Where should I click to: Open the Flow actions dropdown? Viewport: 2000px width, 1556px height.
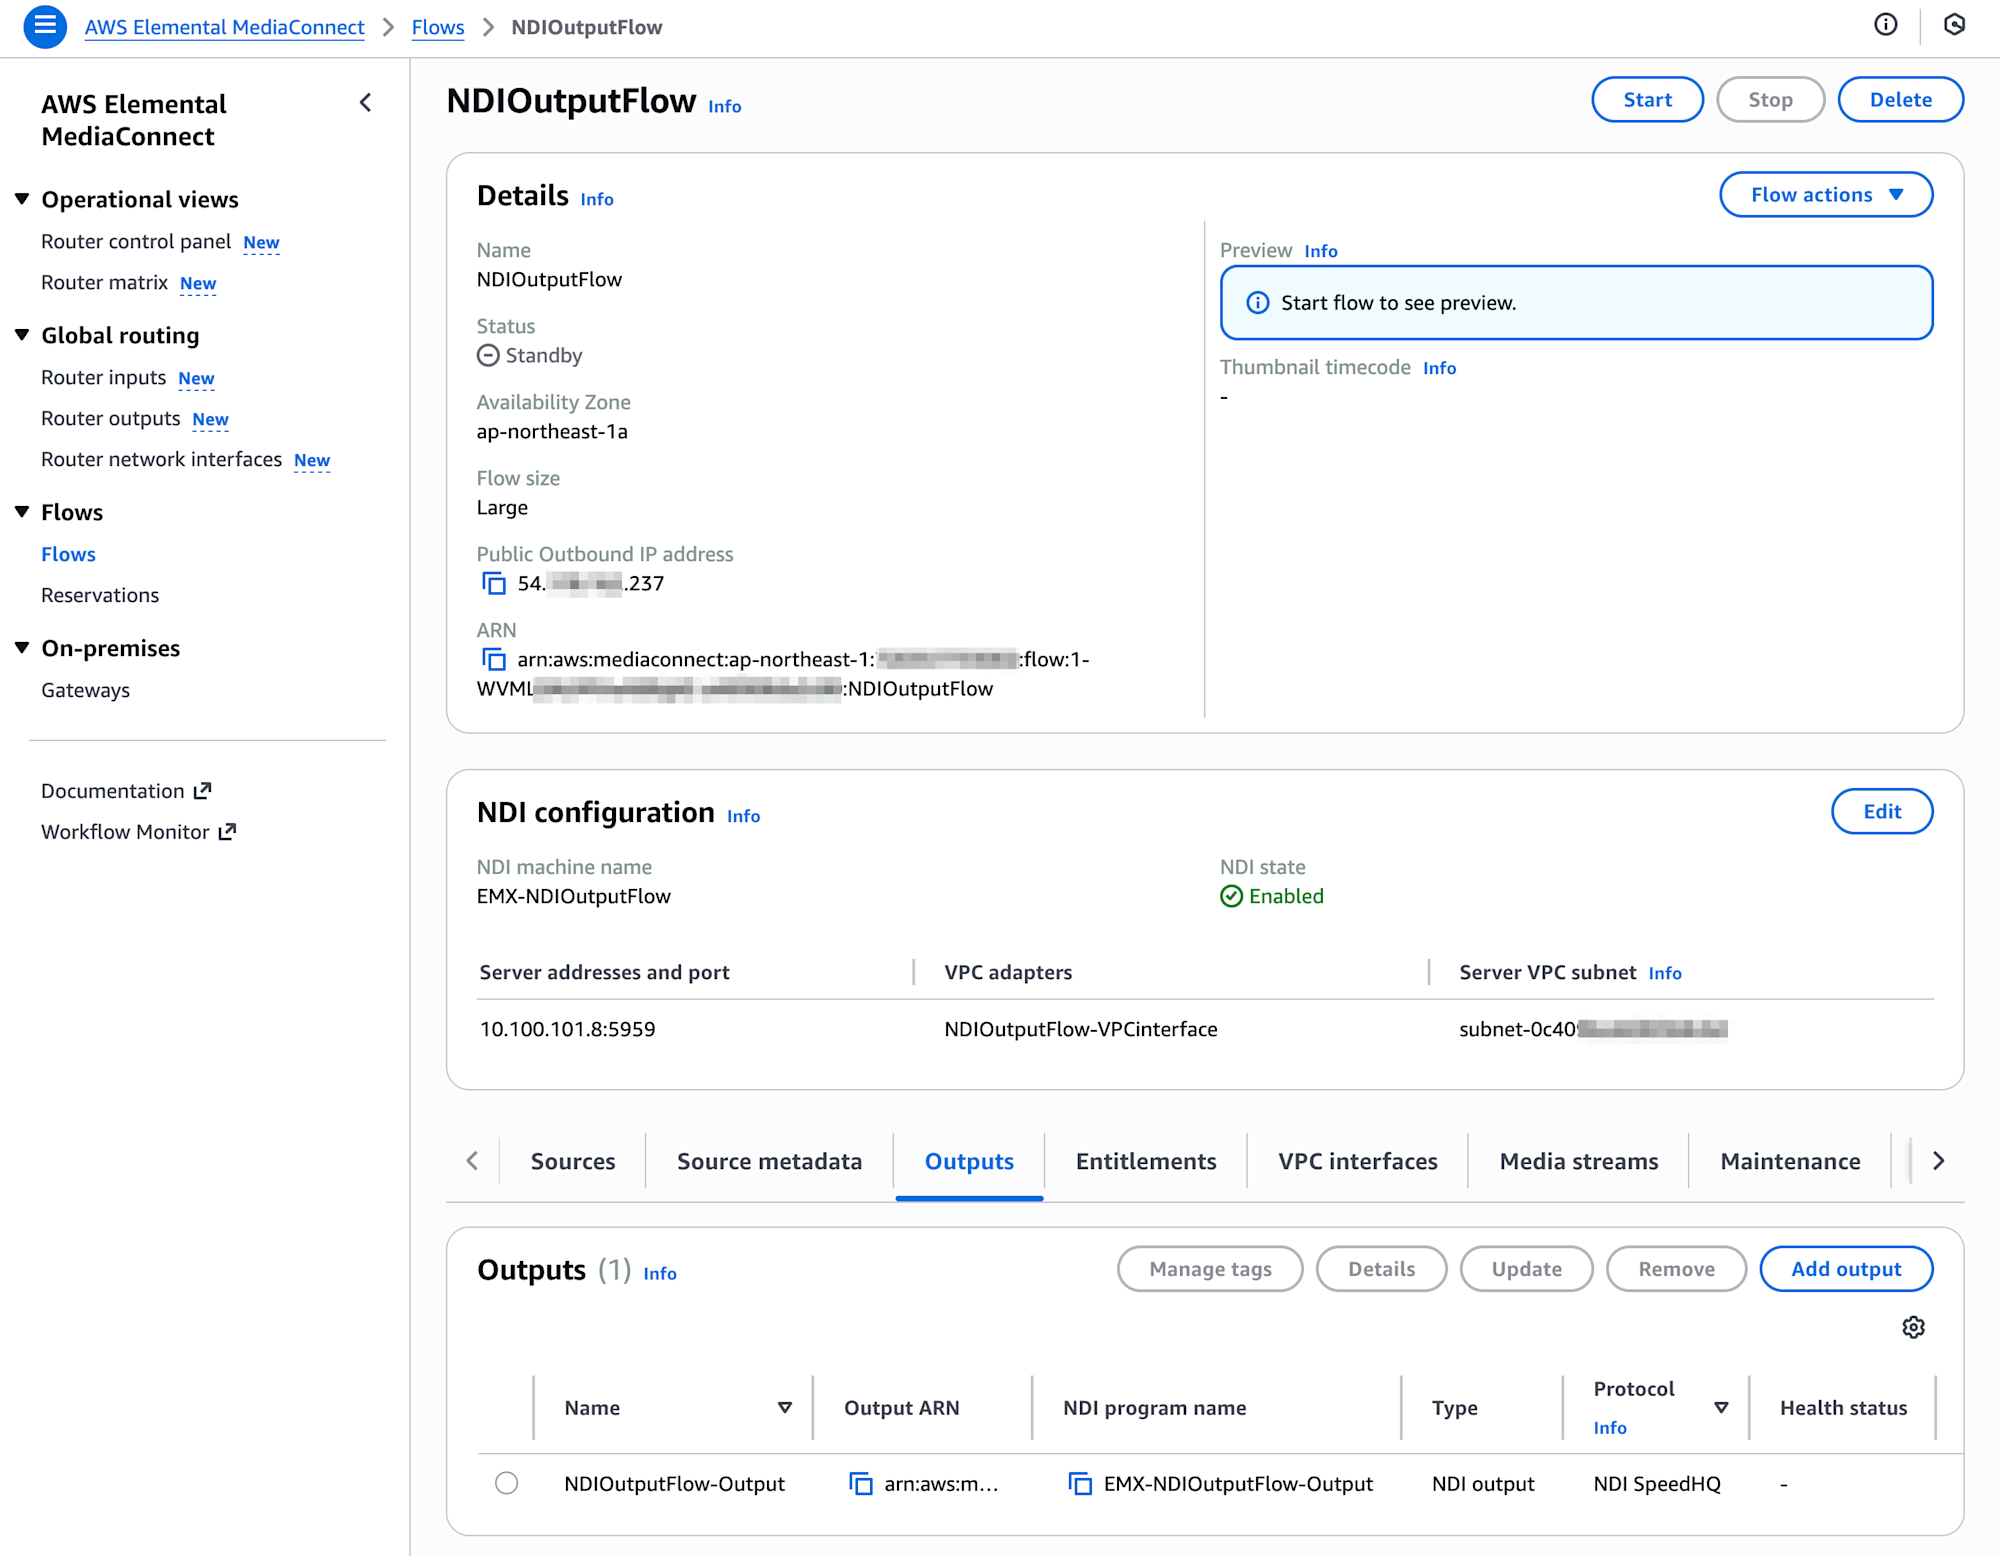pyautogui.click(x=1825, y=195)
